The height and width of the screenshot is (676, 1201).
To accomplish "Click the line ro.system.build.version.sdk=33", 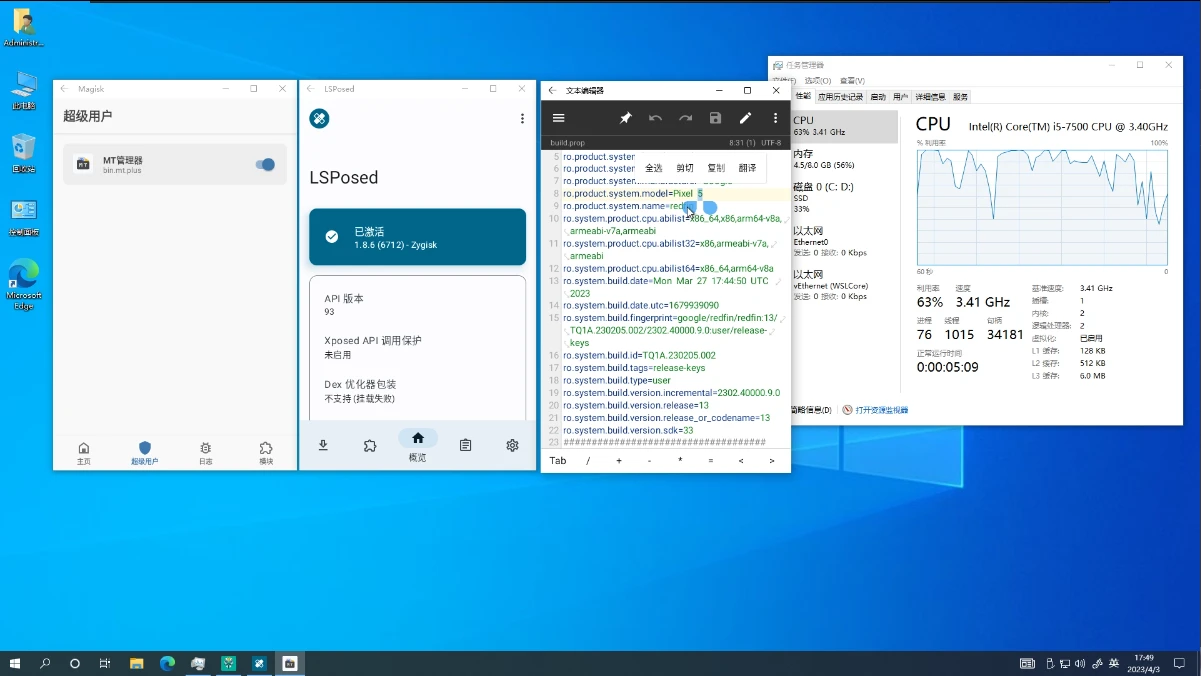I will [628, 431].
